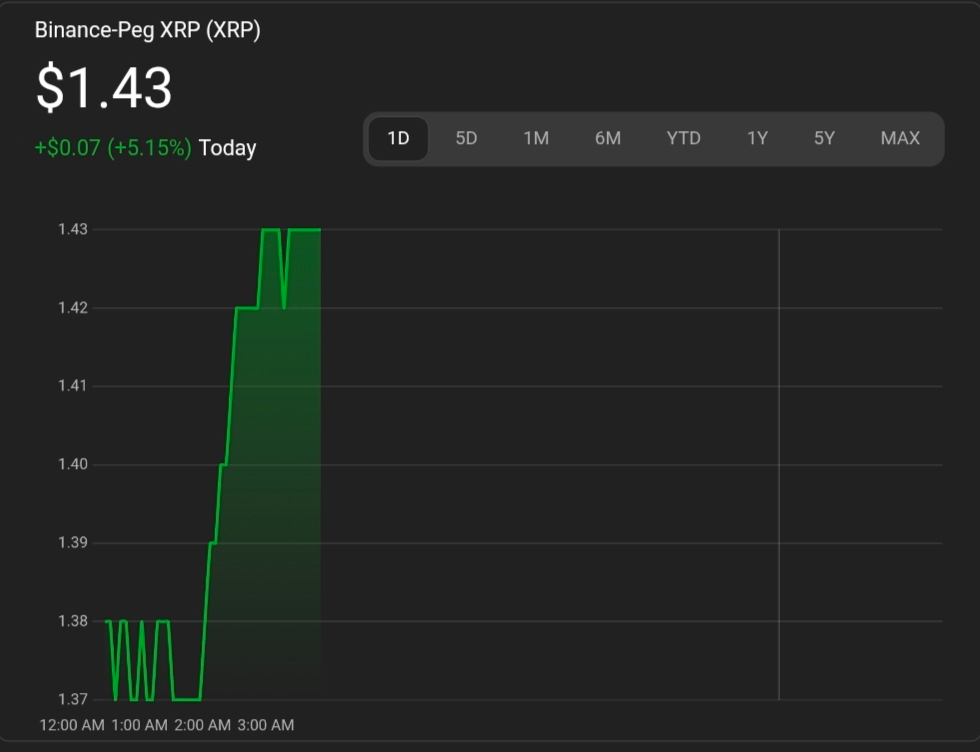Click the 1:00 AM axis label
This screenshot has width=980, height=752.
click(139, 725)
